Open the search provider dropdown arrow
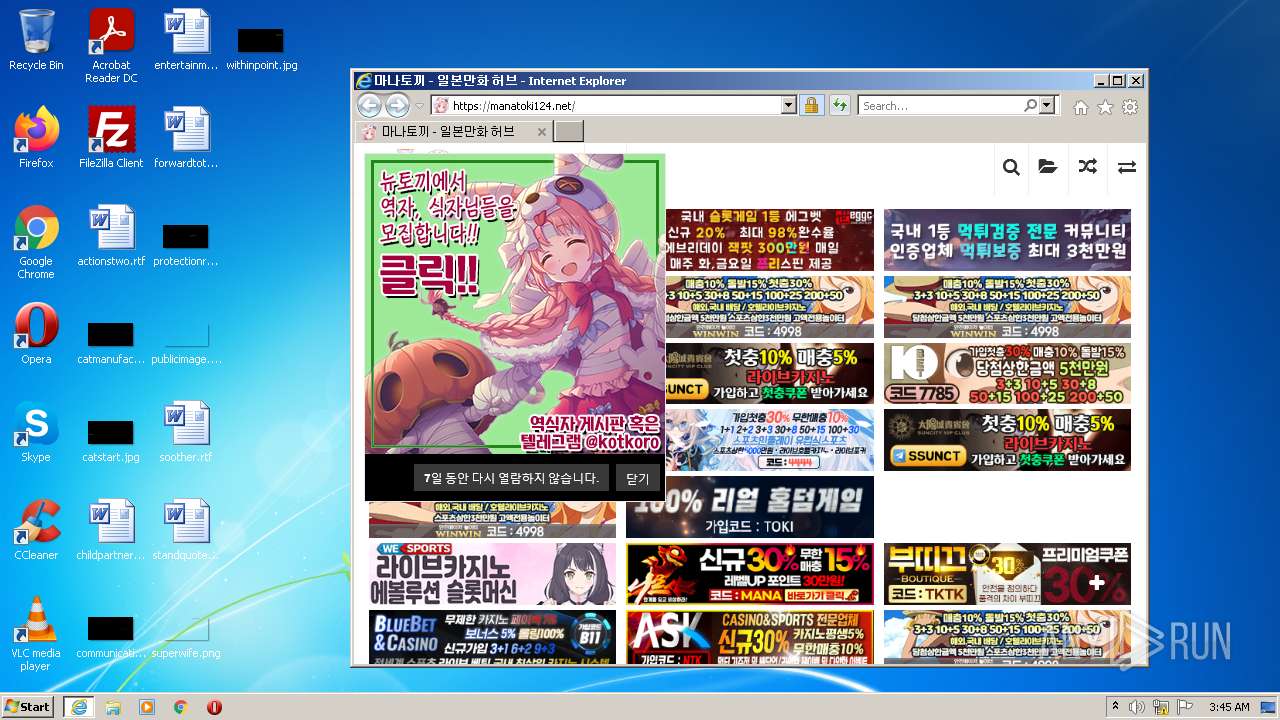This screenshot has width=1280, height=720. 1047,105
